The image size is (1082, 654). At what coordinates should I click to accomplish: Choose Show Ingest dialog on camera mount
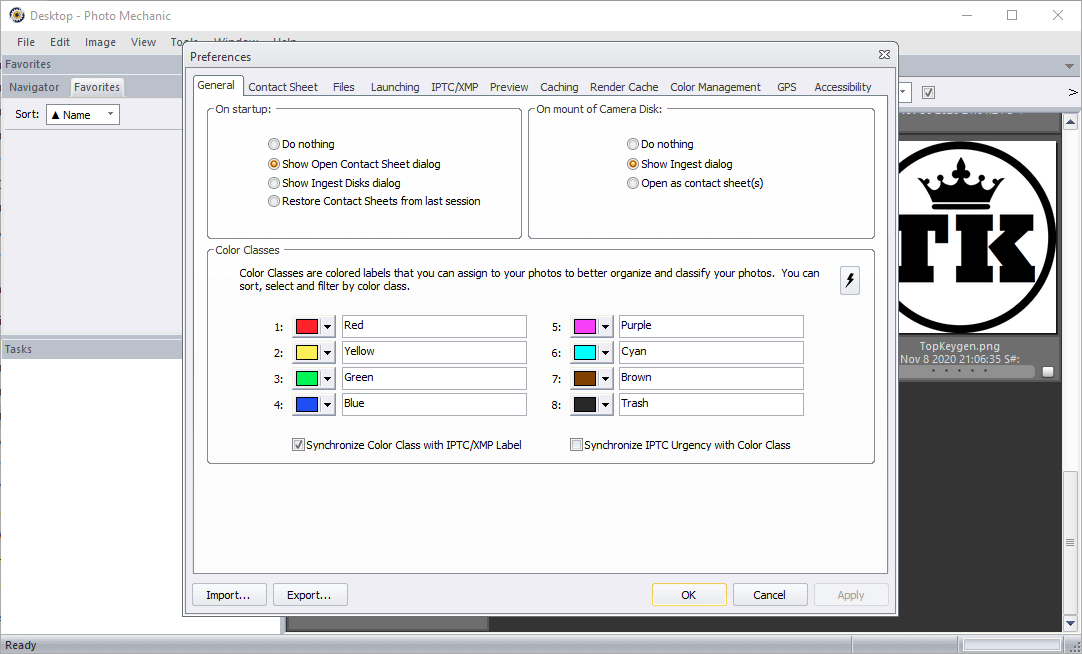click(x=680, y=164)
